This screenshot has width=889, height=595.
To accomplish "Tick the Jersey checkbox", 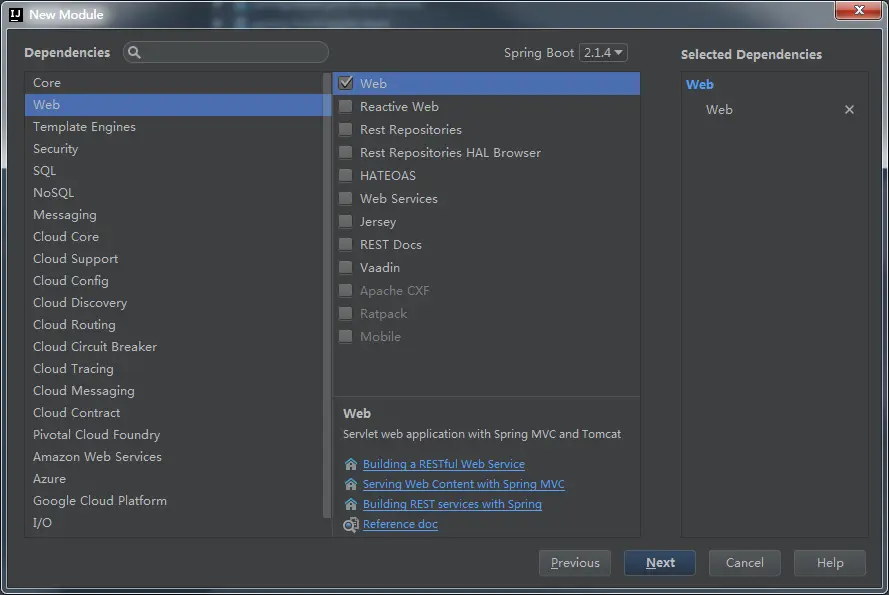I will point(345,221).
